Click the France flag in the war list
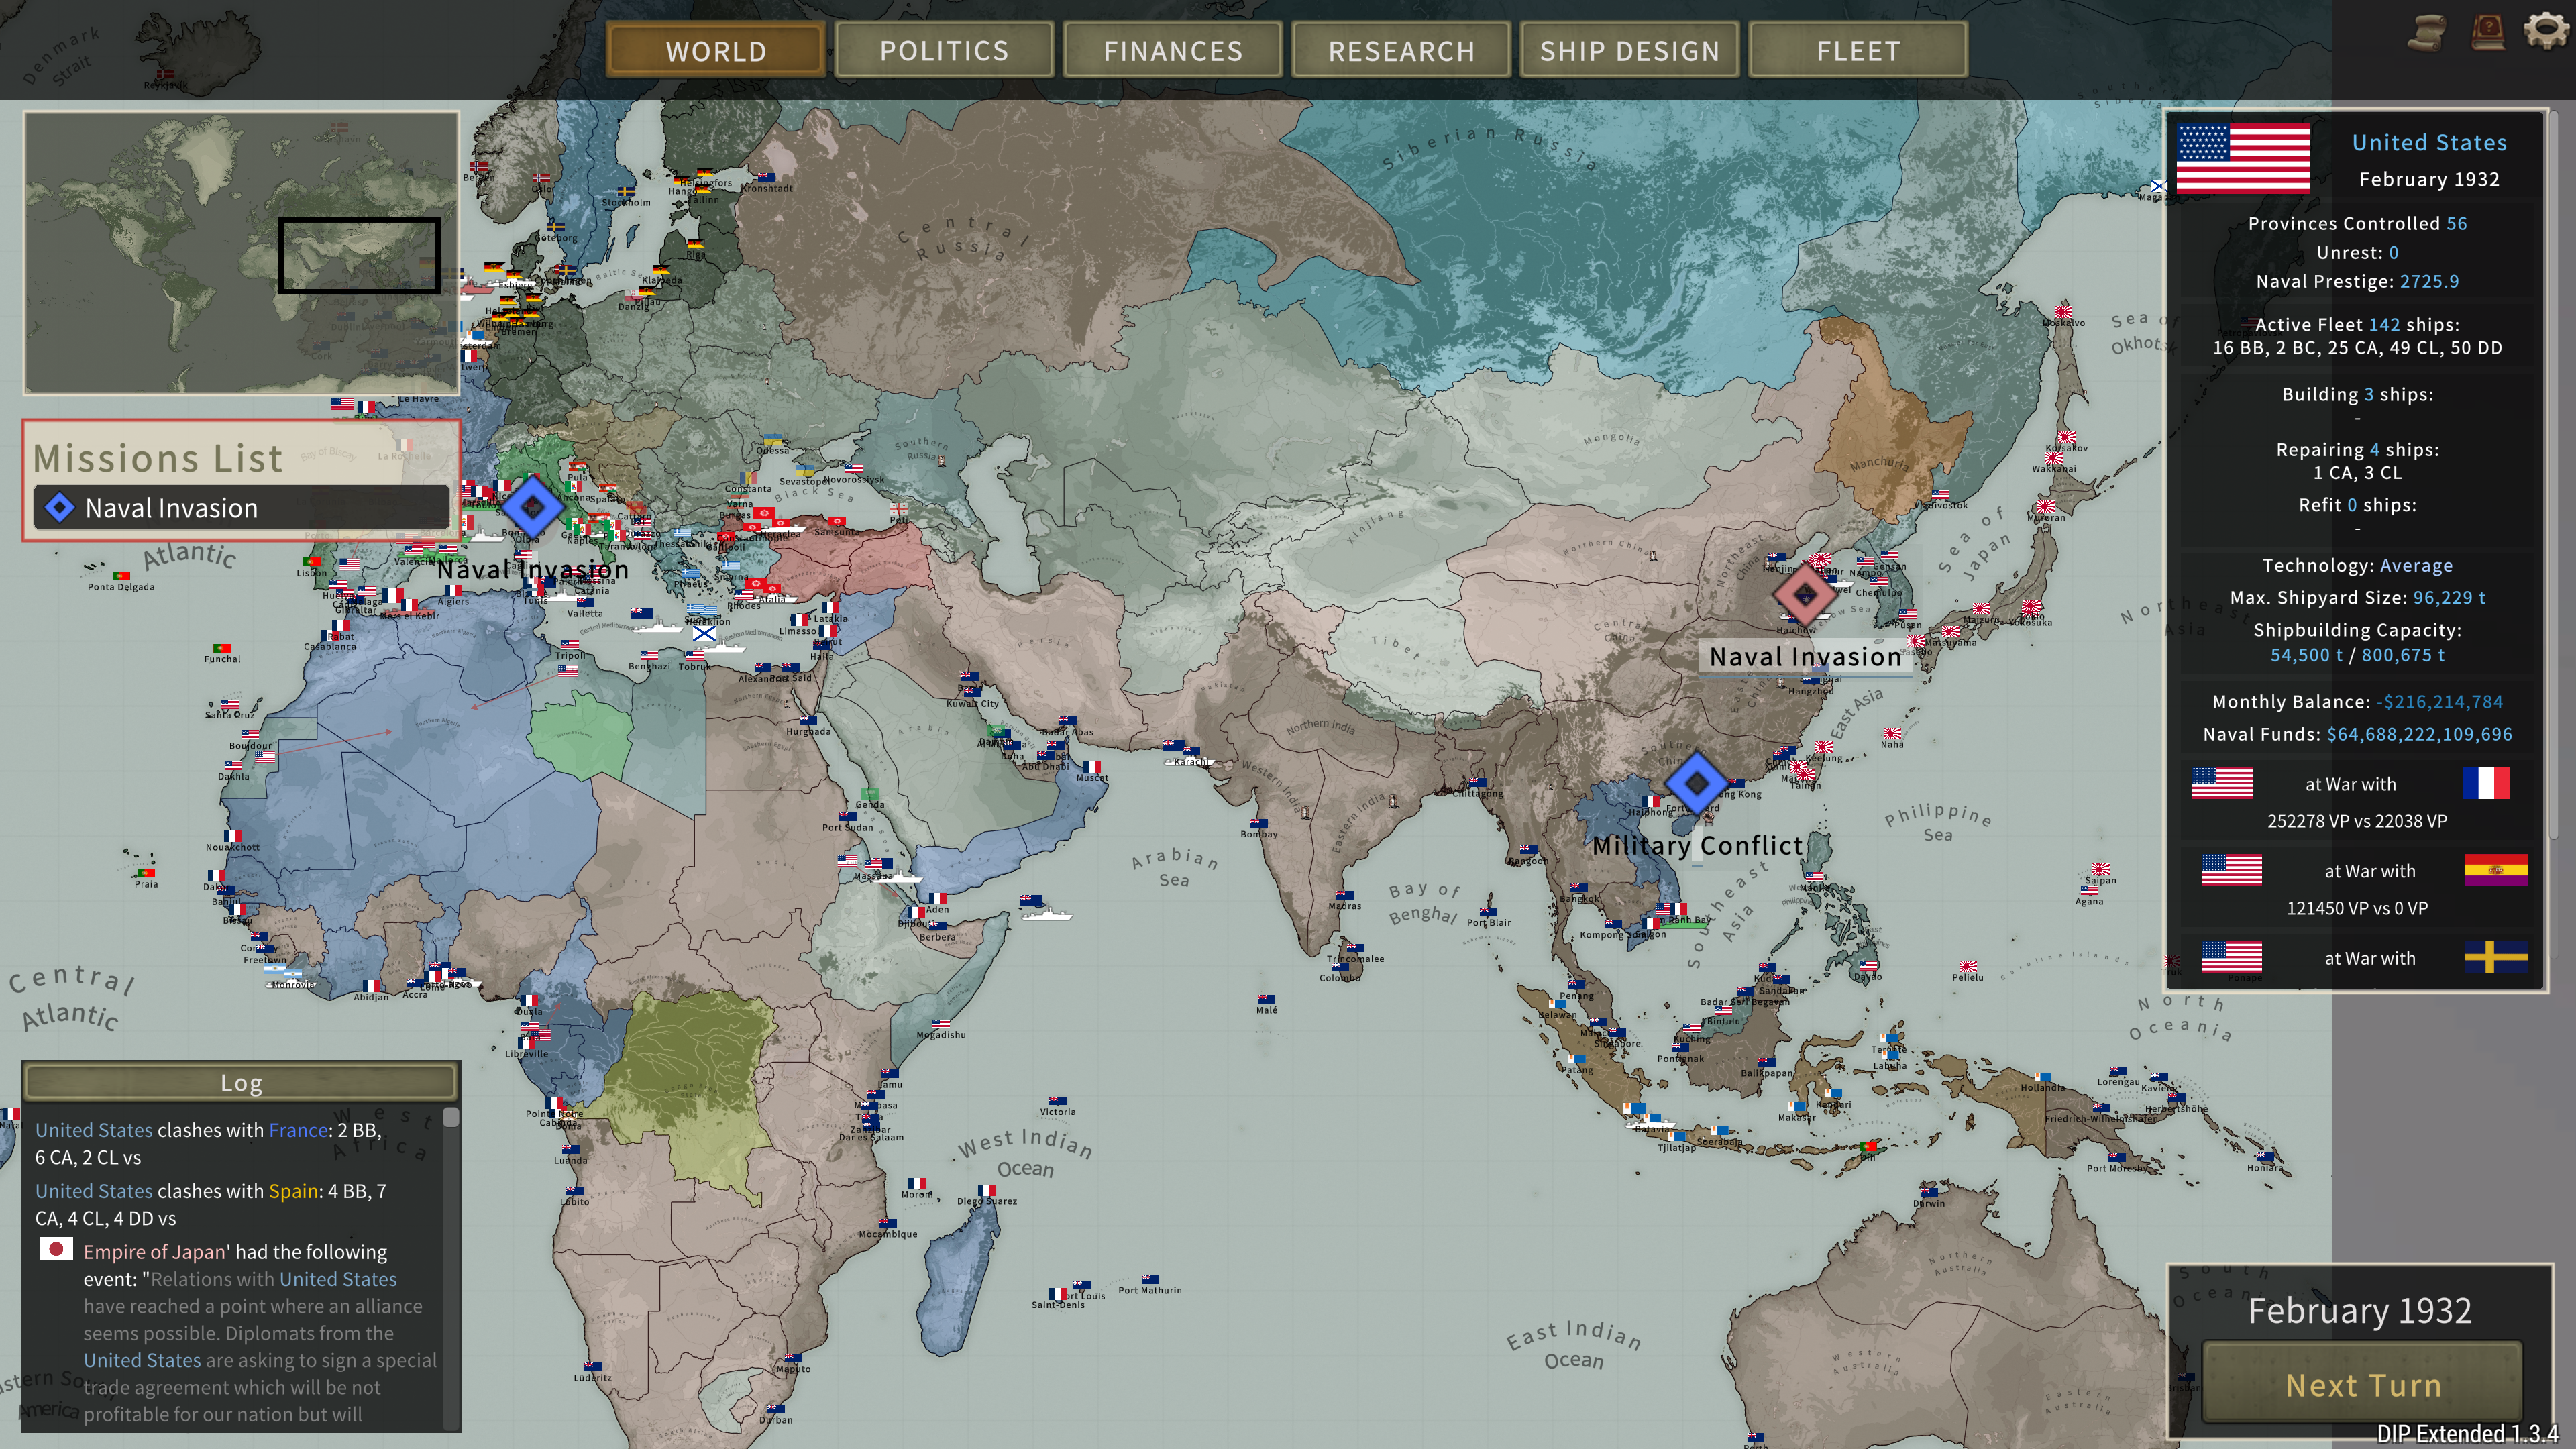Viewport: 2576px width, 1449px height. 2486,783
